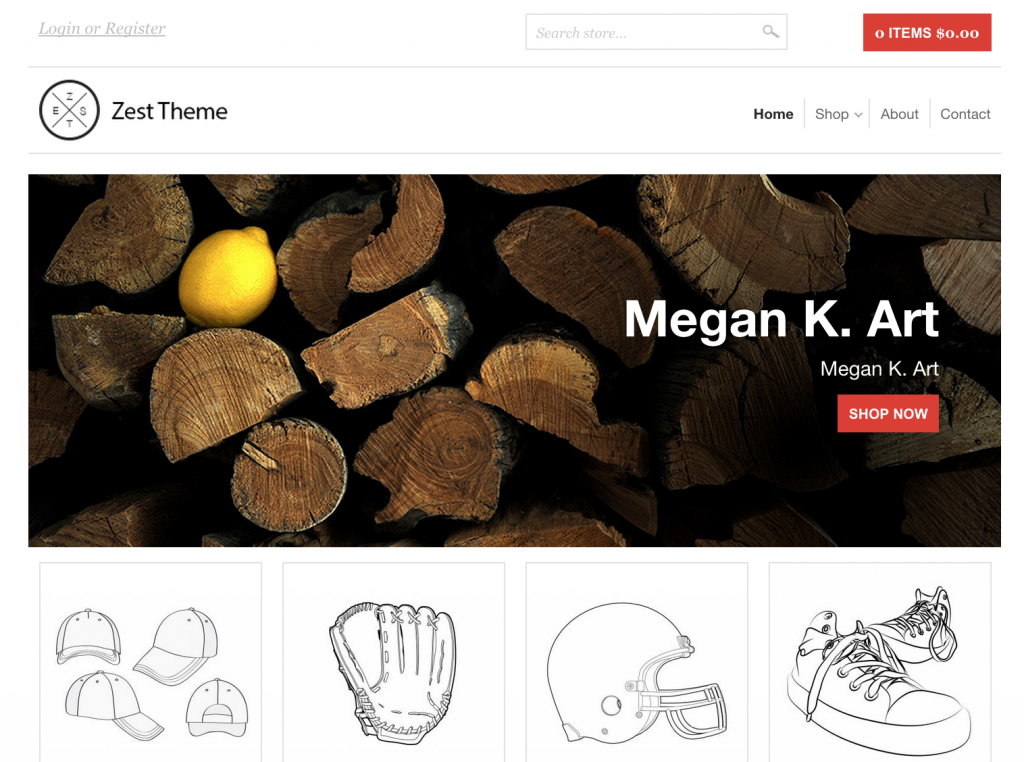Click the small Megan K. Art subtitle

(x=880, y=369)
